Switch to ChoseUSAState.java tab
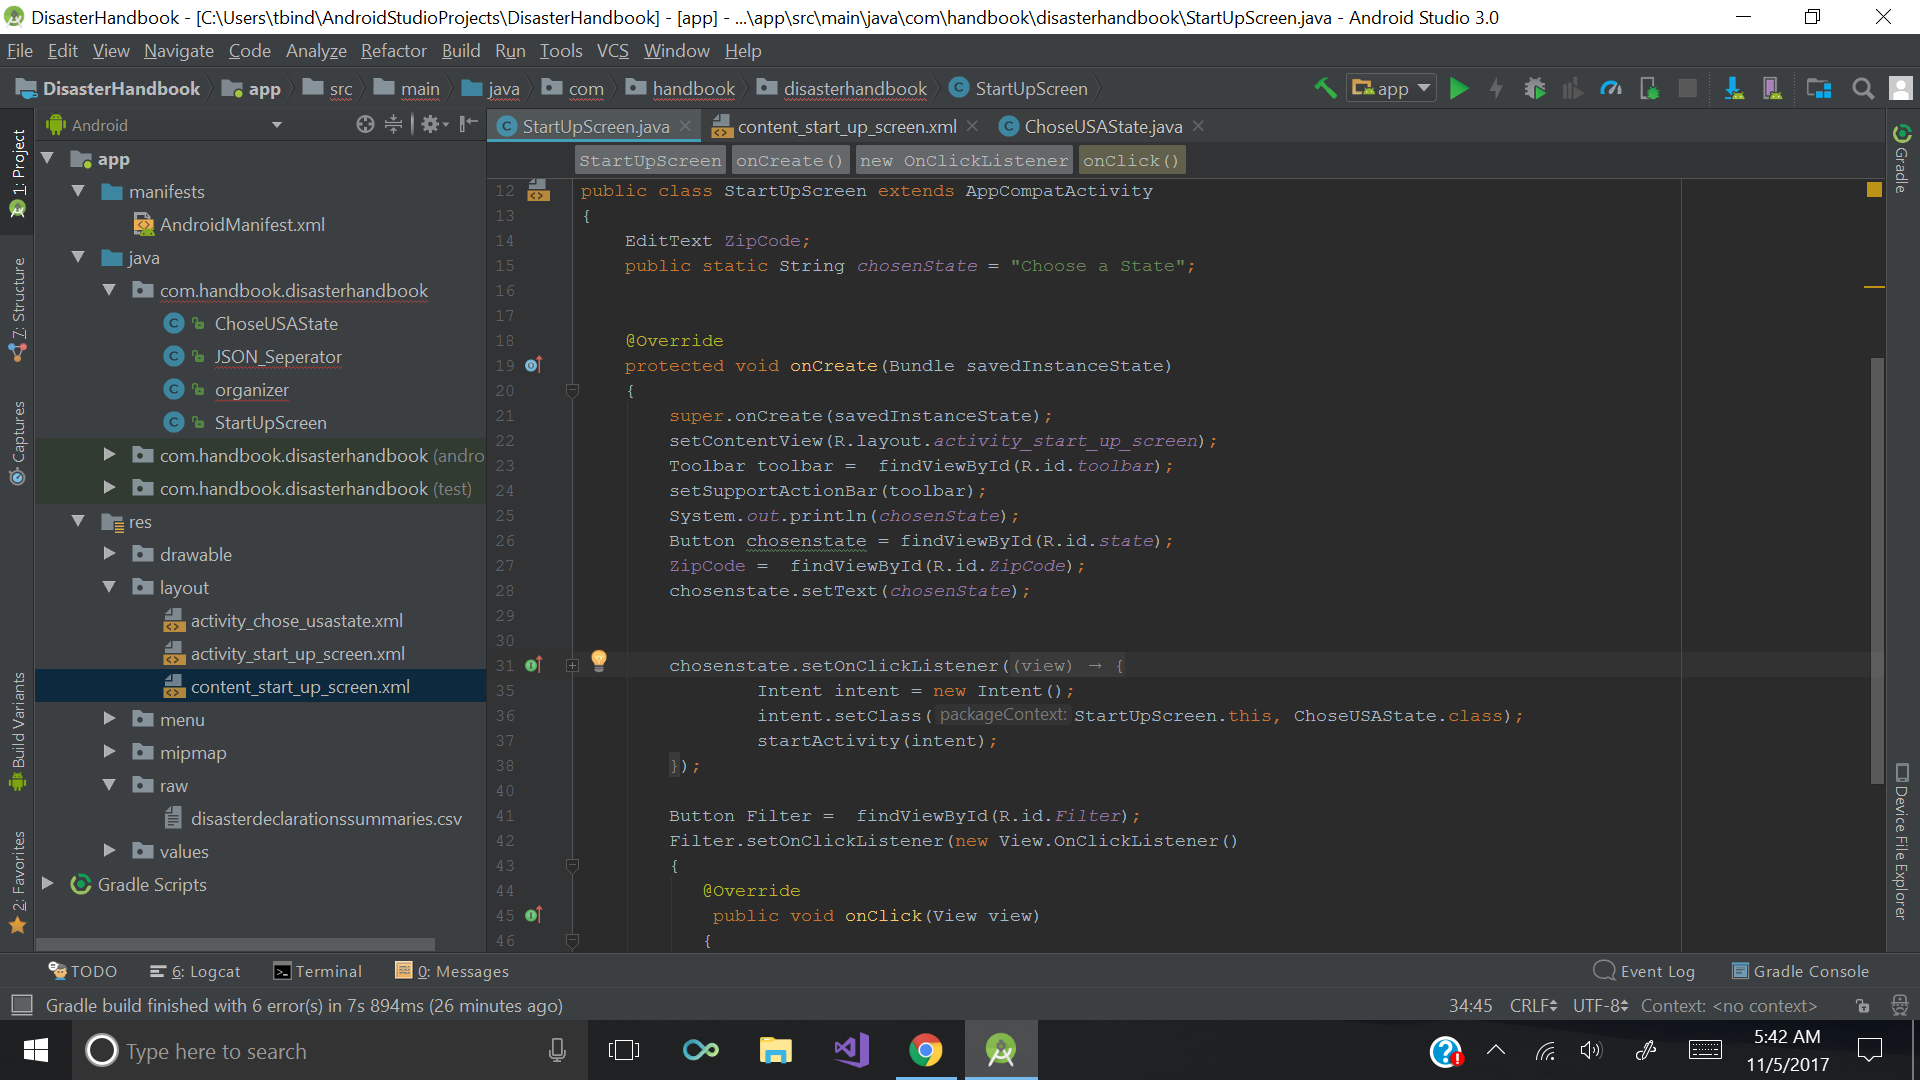The width and height of the screenshot is (1920, 1080). click(1102, 126)
